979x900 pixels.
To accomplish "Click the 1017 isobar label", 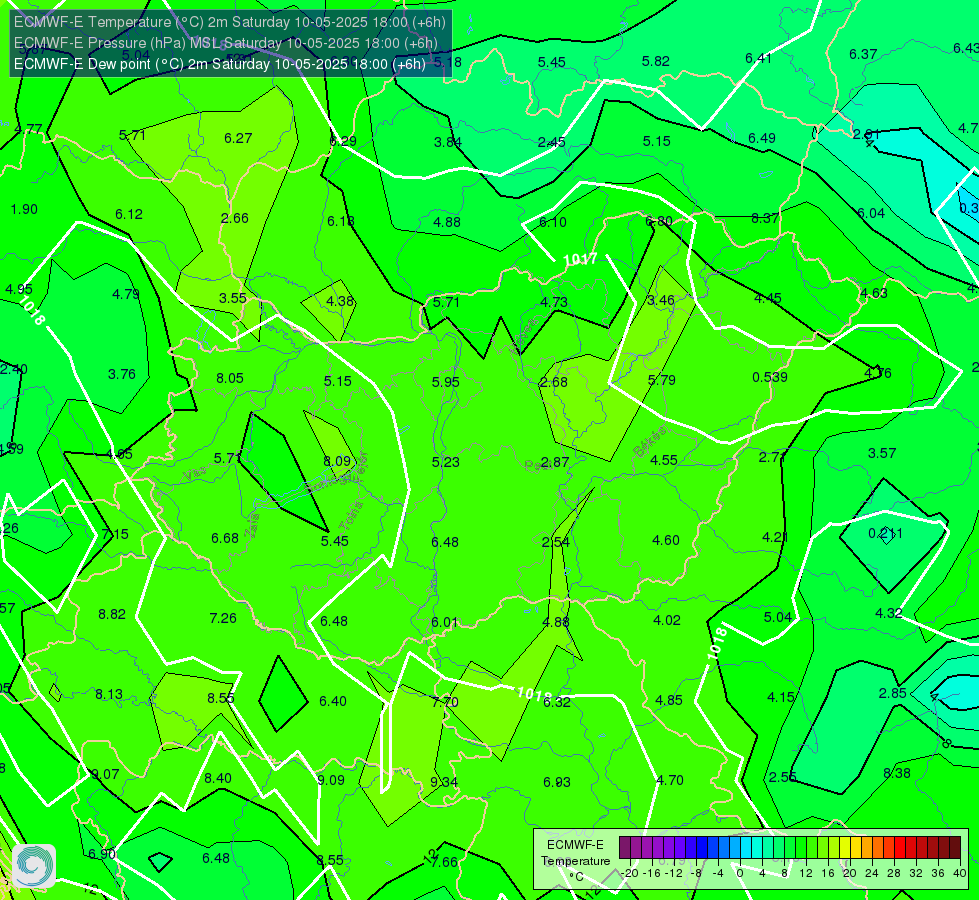I will pyautogui.click(x=580, y=259).
